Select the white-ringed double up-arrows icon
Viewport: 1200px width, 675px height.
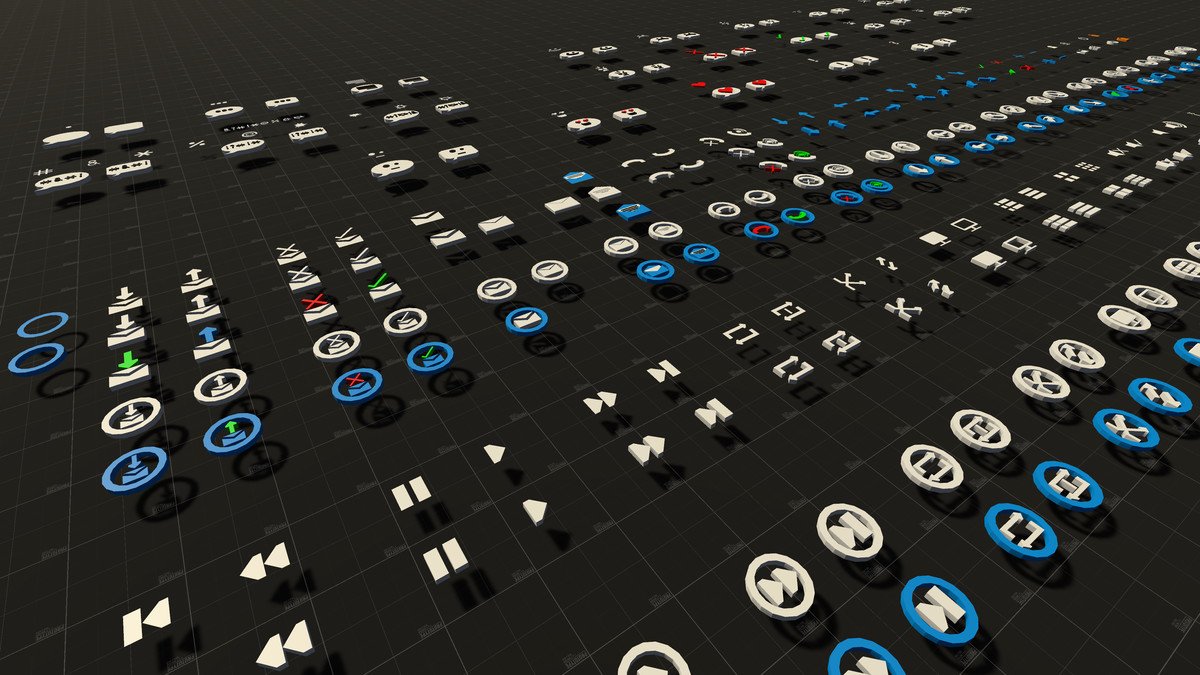pyautogui.click(x=1077, y=353)
